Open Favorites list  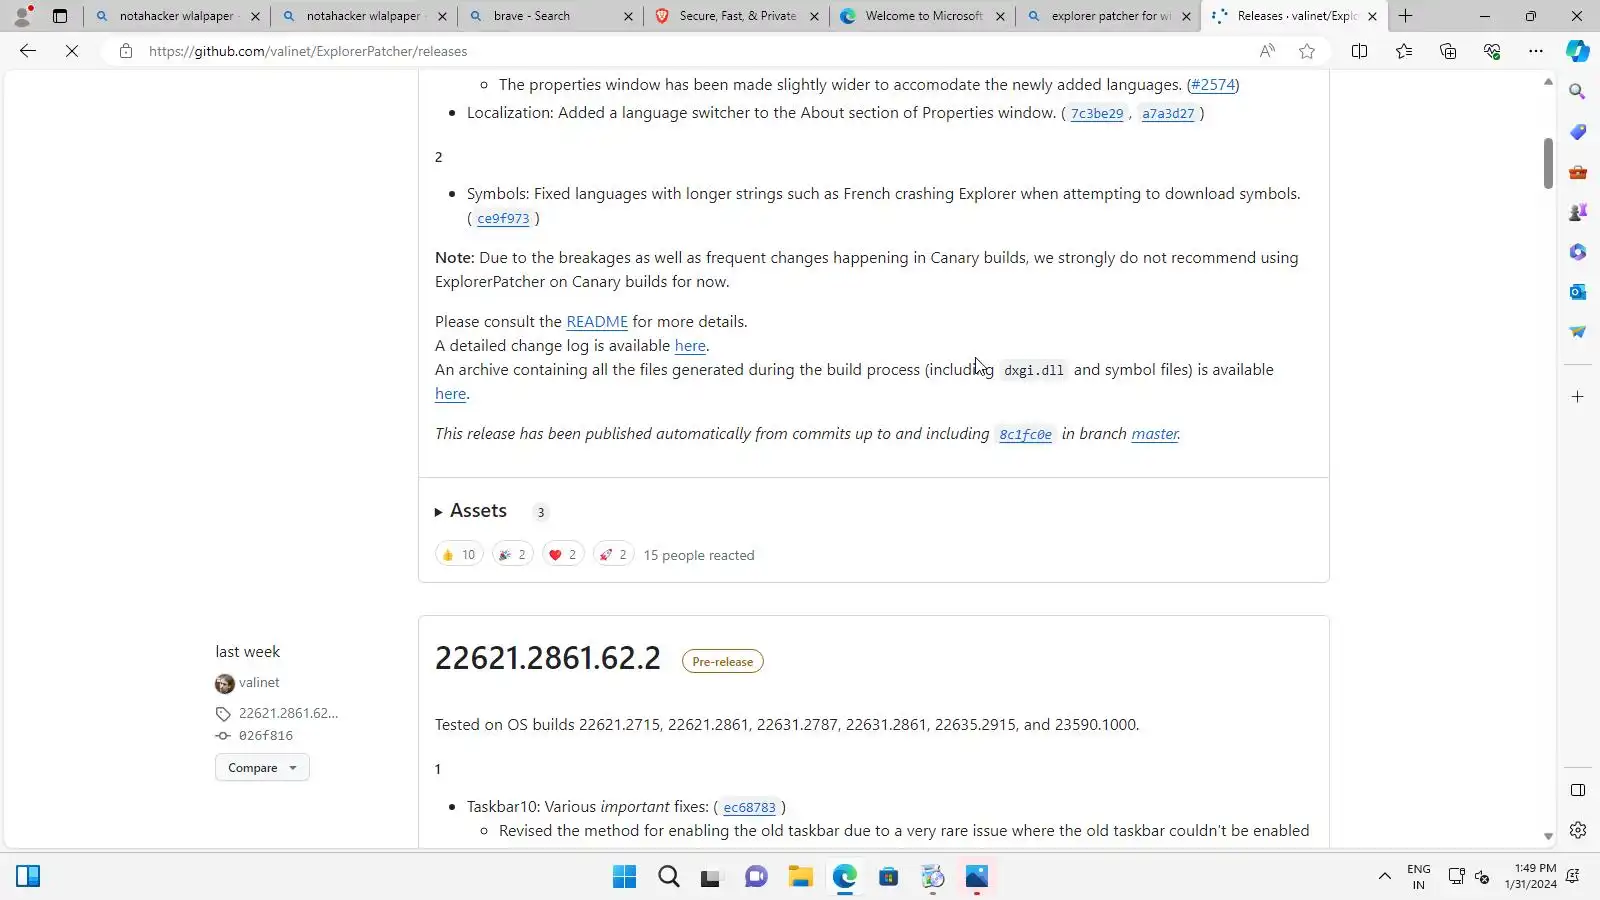[1404, 51]
